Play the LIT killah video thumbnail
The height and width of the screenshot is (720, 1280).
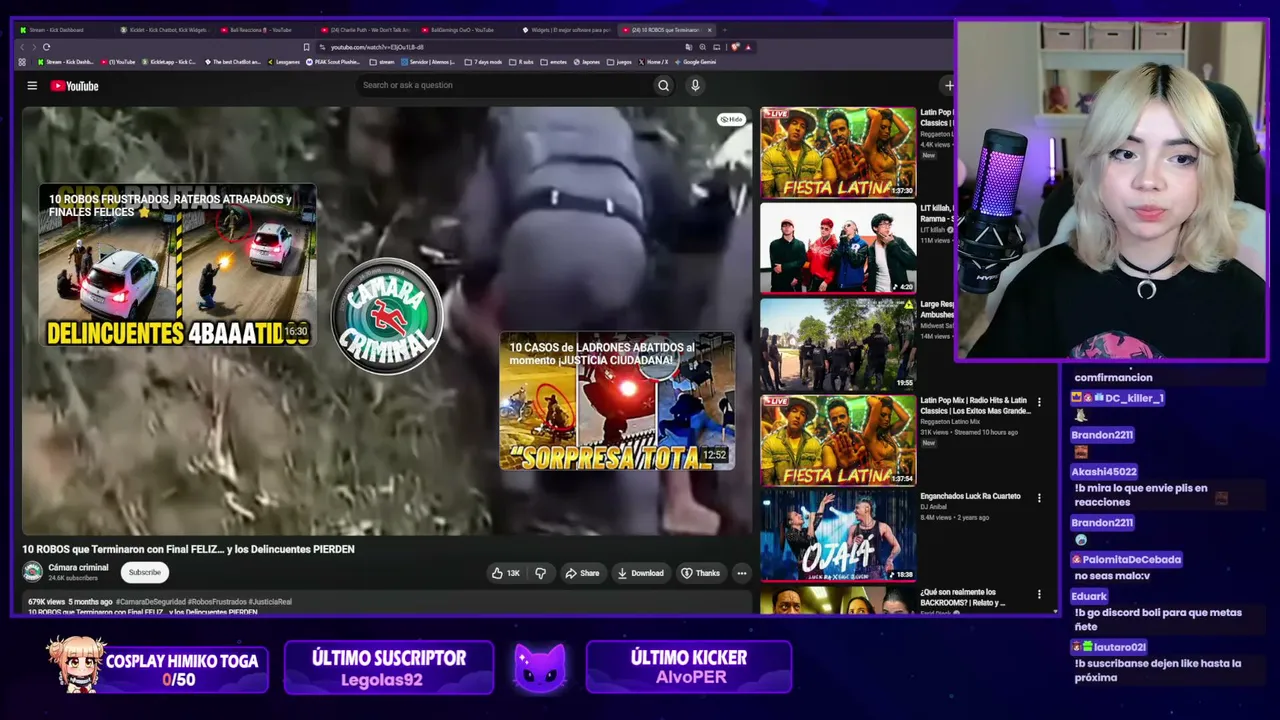click(x=838, y=248)
